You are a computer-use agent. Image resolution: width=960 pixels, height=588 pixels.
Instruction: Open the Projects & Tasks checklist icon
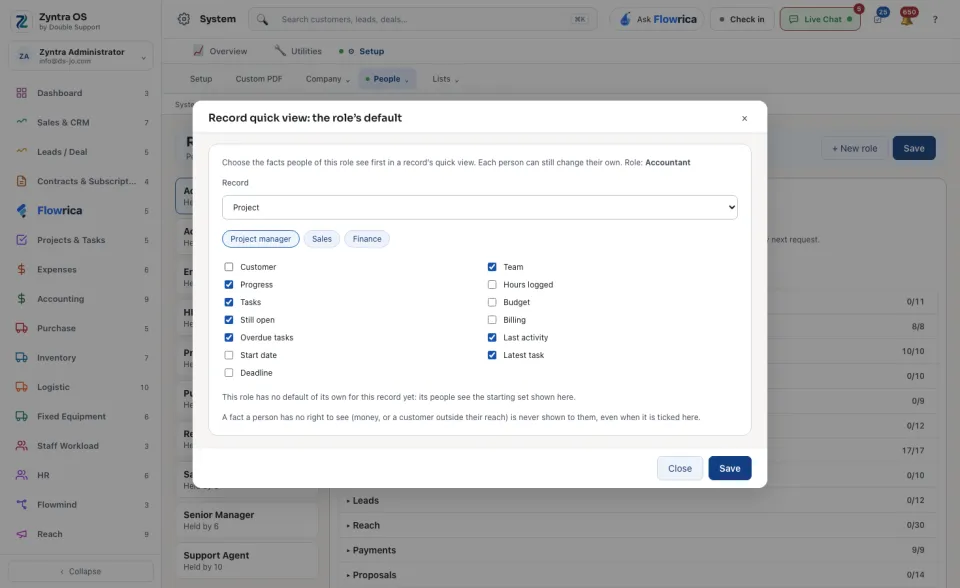point(21,239)
